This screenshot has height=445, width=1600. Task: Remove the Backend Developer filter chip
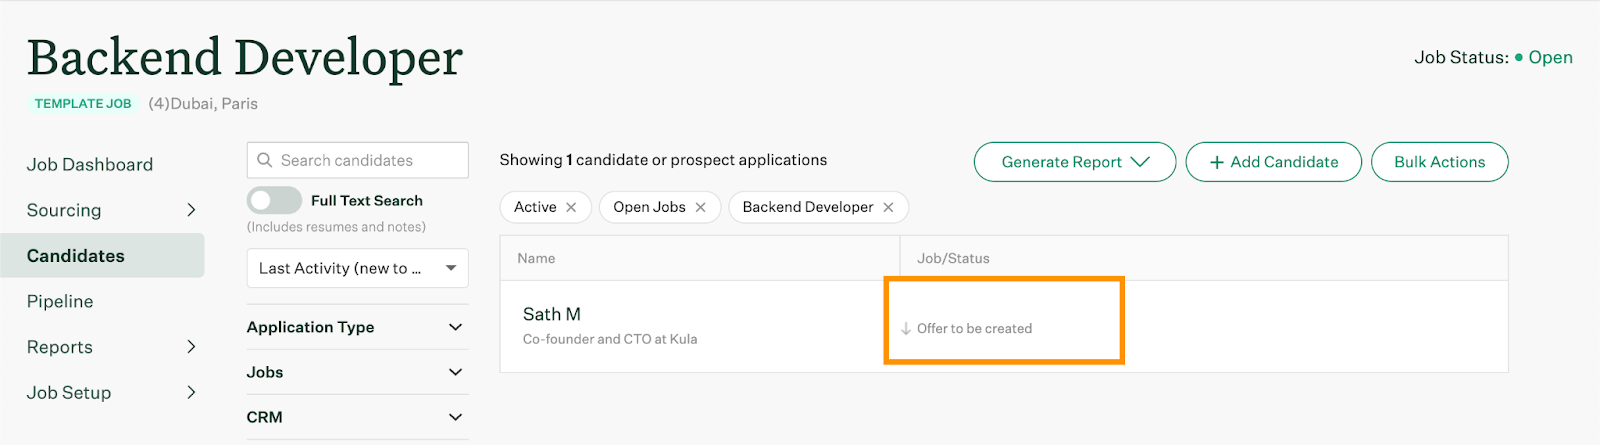pyautogui.click(x=888, y=207)
